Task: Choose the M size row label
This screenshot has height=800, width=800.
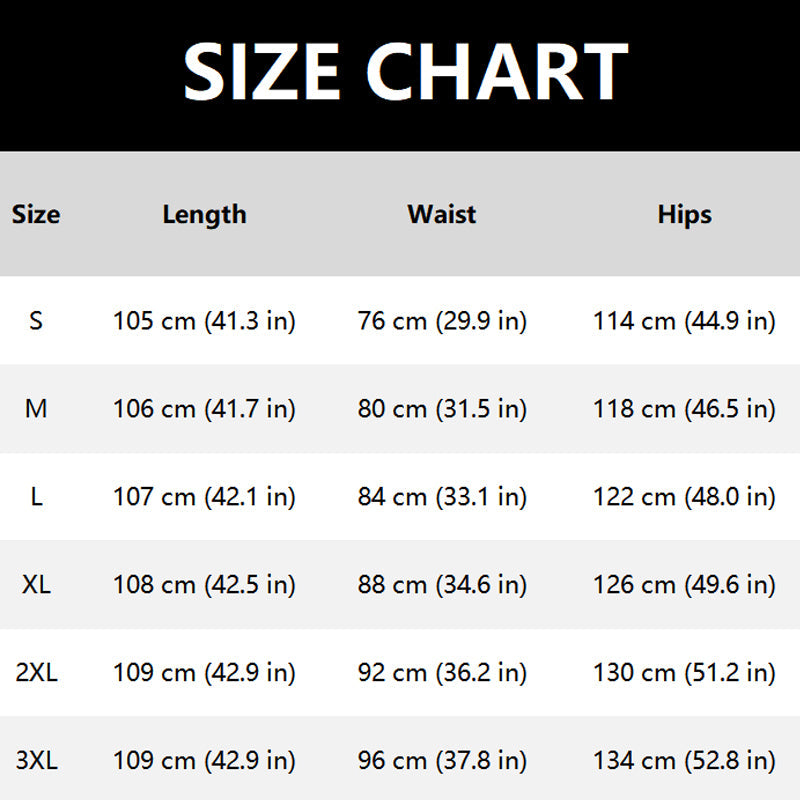Action: (x=36, y=409)
